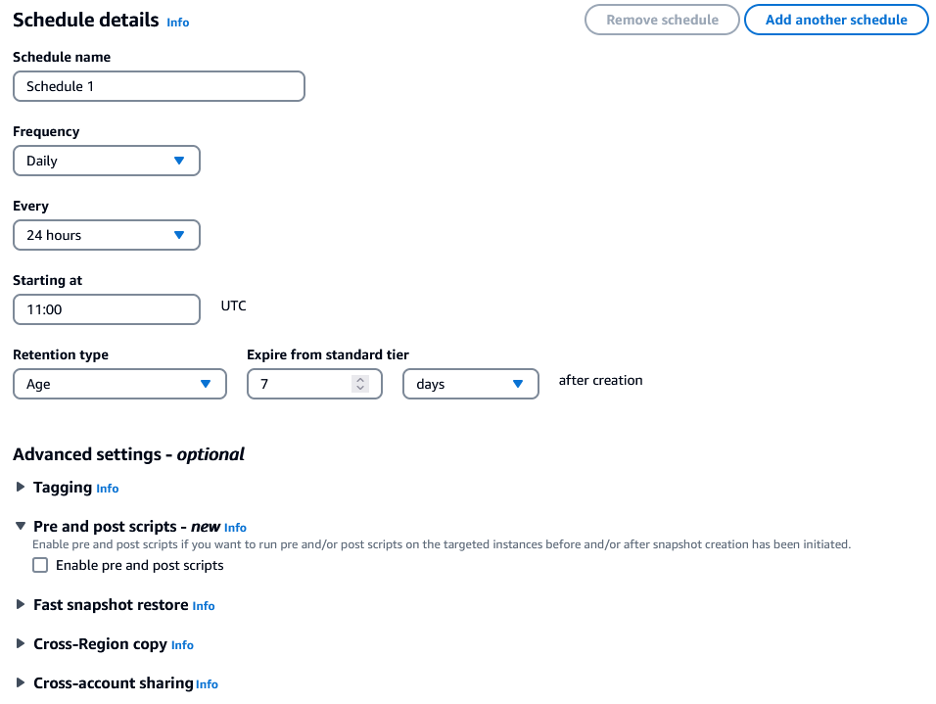Click Add another schedule
Viewport: 936px width, 704px height.
[x=836, y=19]
